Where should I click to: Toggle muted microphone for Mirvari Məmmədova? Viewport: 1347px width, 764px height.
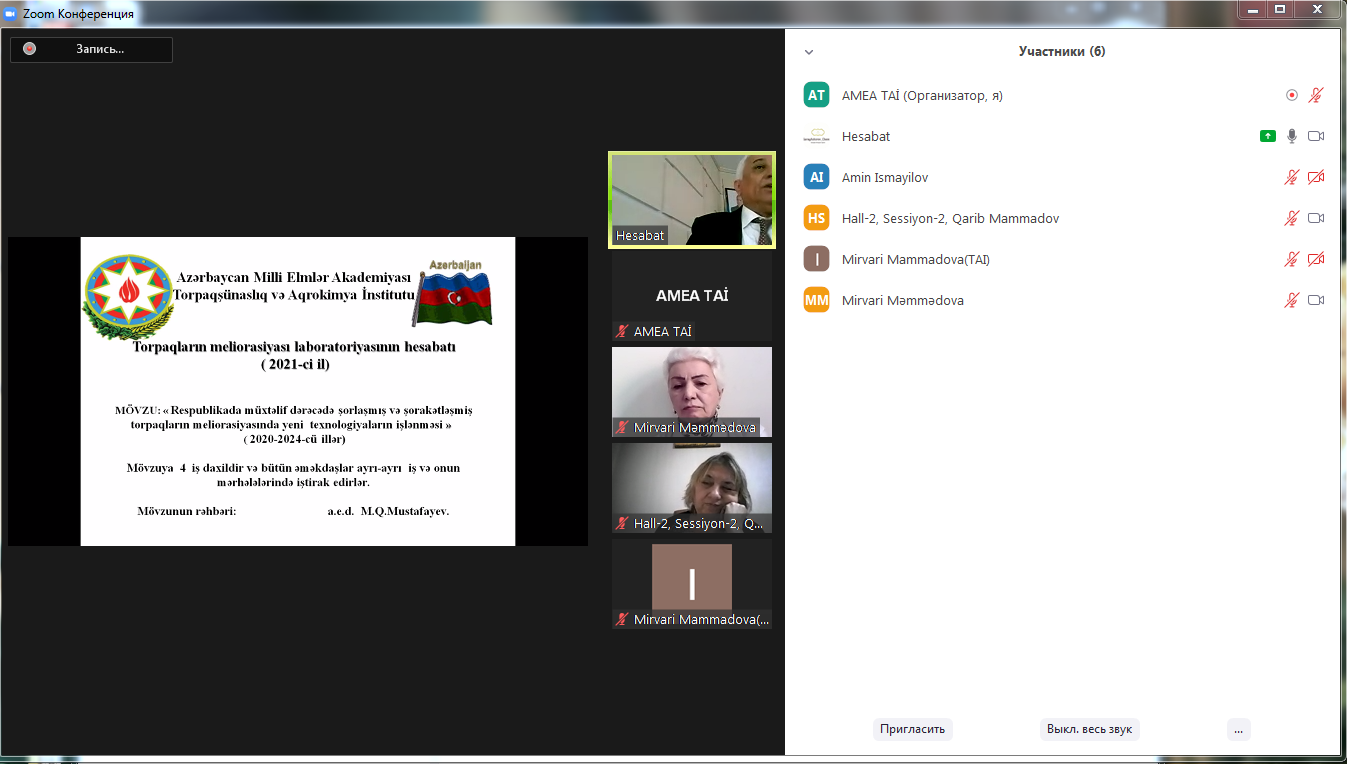(1292, 300)
